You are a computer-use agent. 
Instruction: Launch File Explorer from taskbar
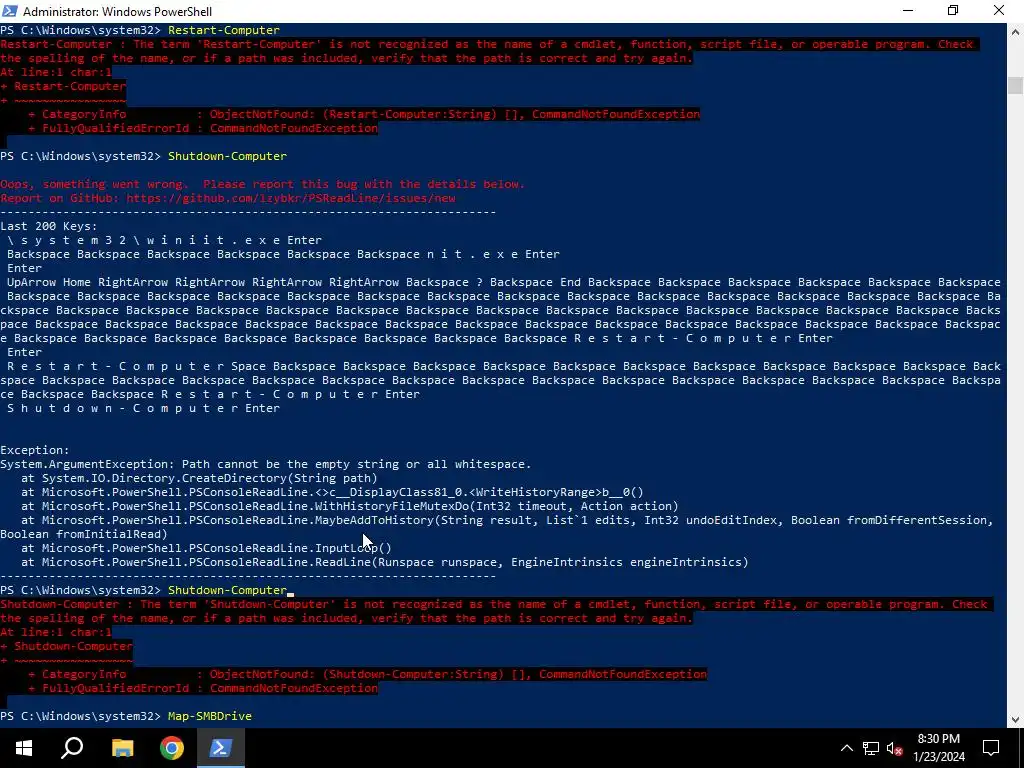(x=122, y=748)
